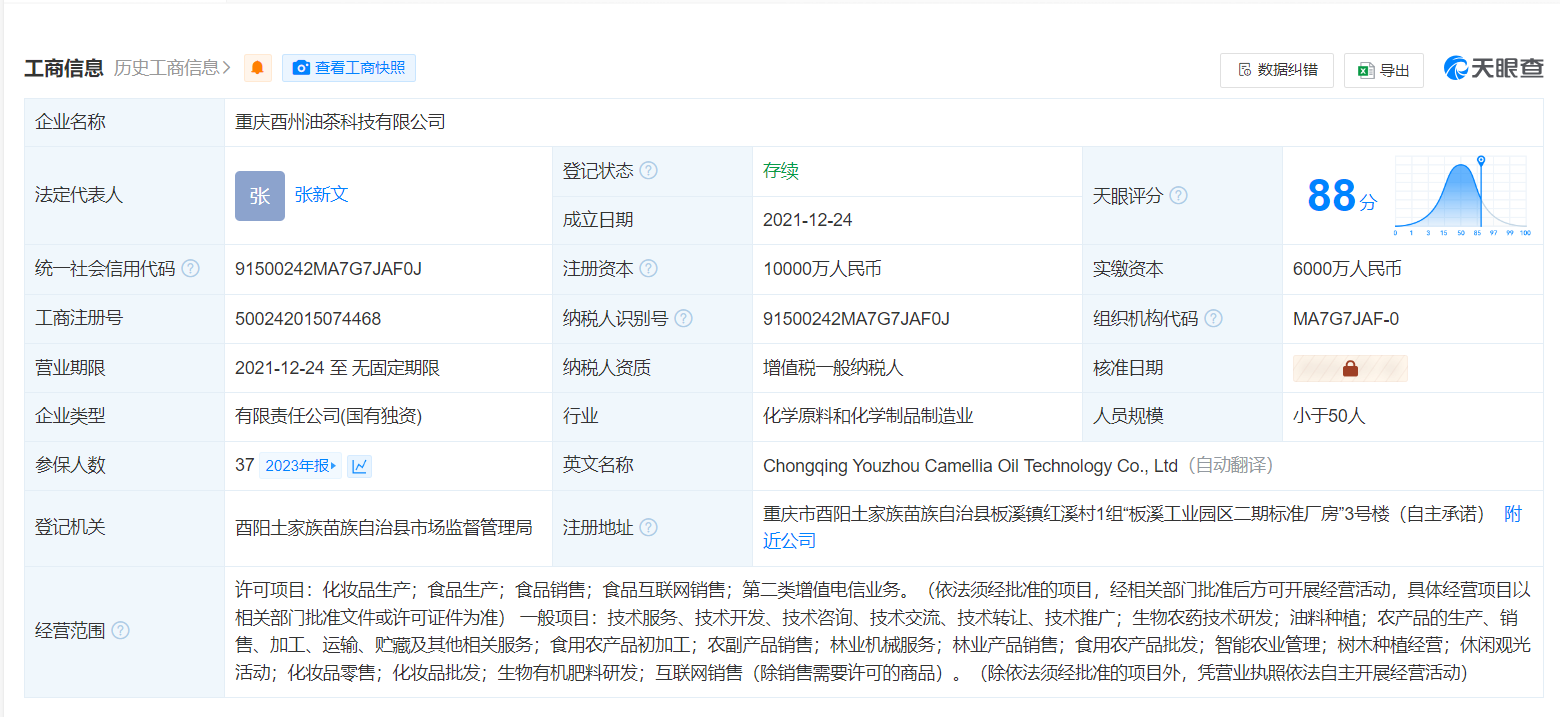
Task: Select paid-in capital 6000万人民币
Action: [x=1347, y=269]
